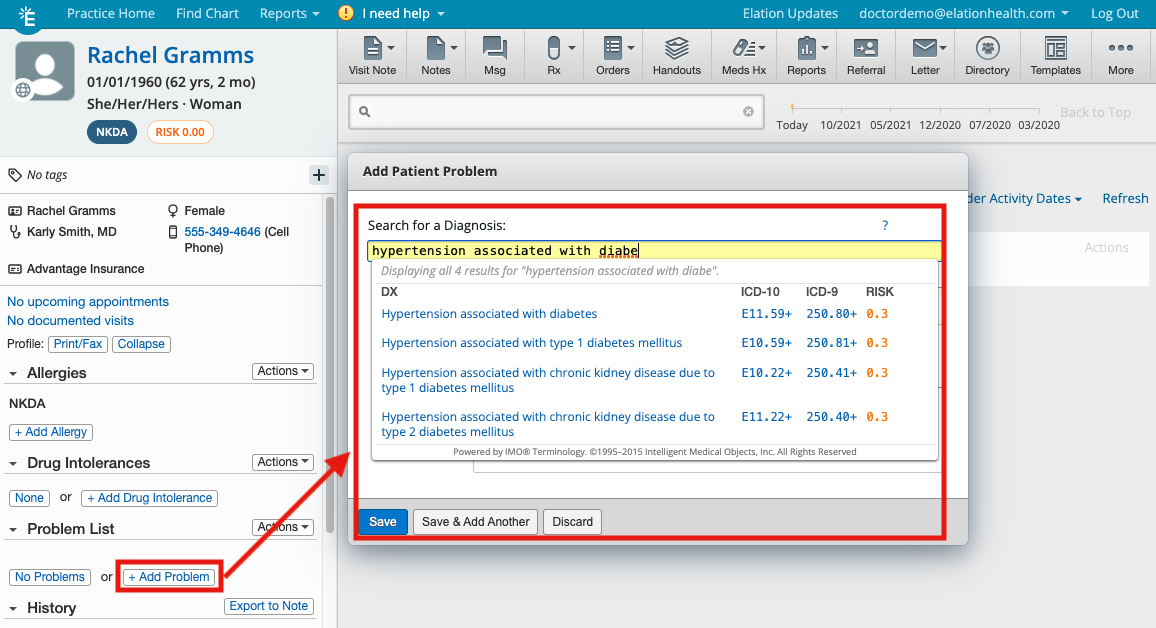This screenshot has height=628, width=1156.
Task: Select Hypertension associated with type 1 diabetes mellitus
Action: pos(531,343)
